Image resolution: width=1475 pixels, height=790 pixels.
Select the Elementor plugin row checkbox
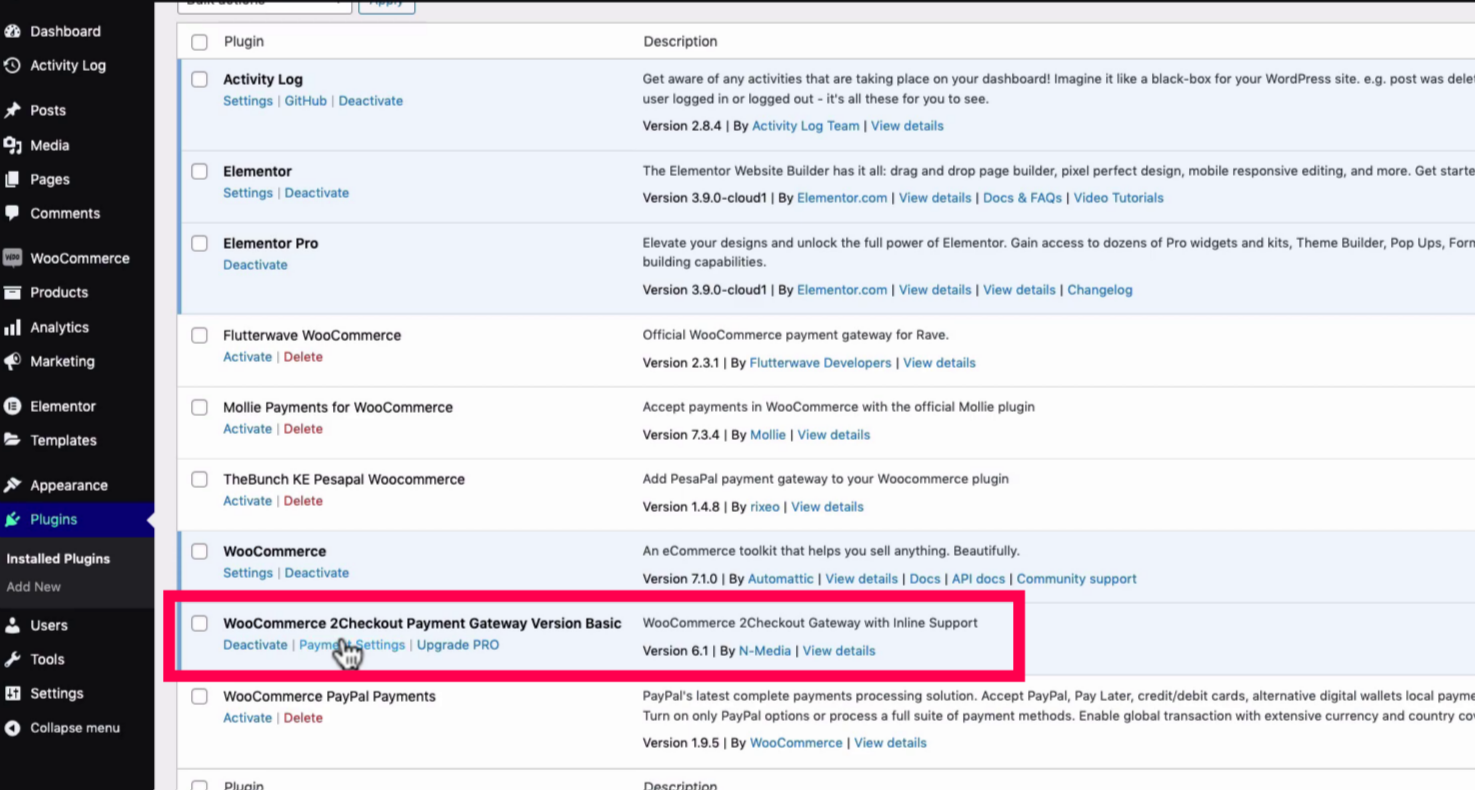tap(200, 172)
